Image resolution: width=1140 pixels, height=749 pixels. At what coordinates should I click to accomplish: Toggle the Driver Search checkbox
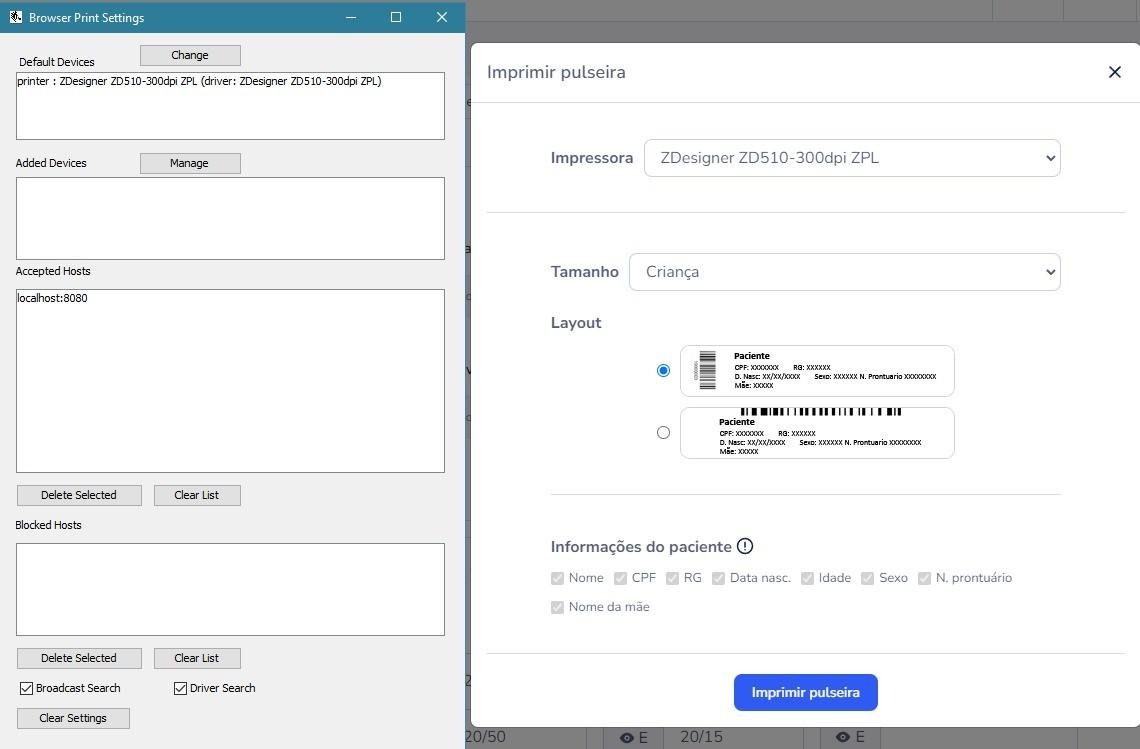point(181,688)
